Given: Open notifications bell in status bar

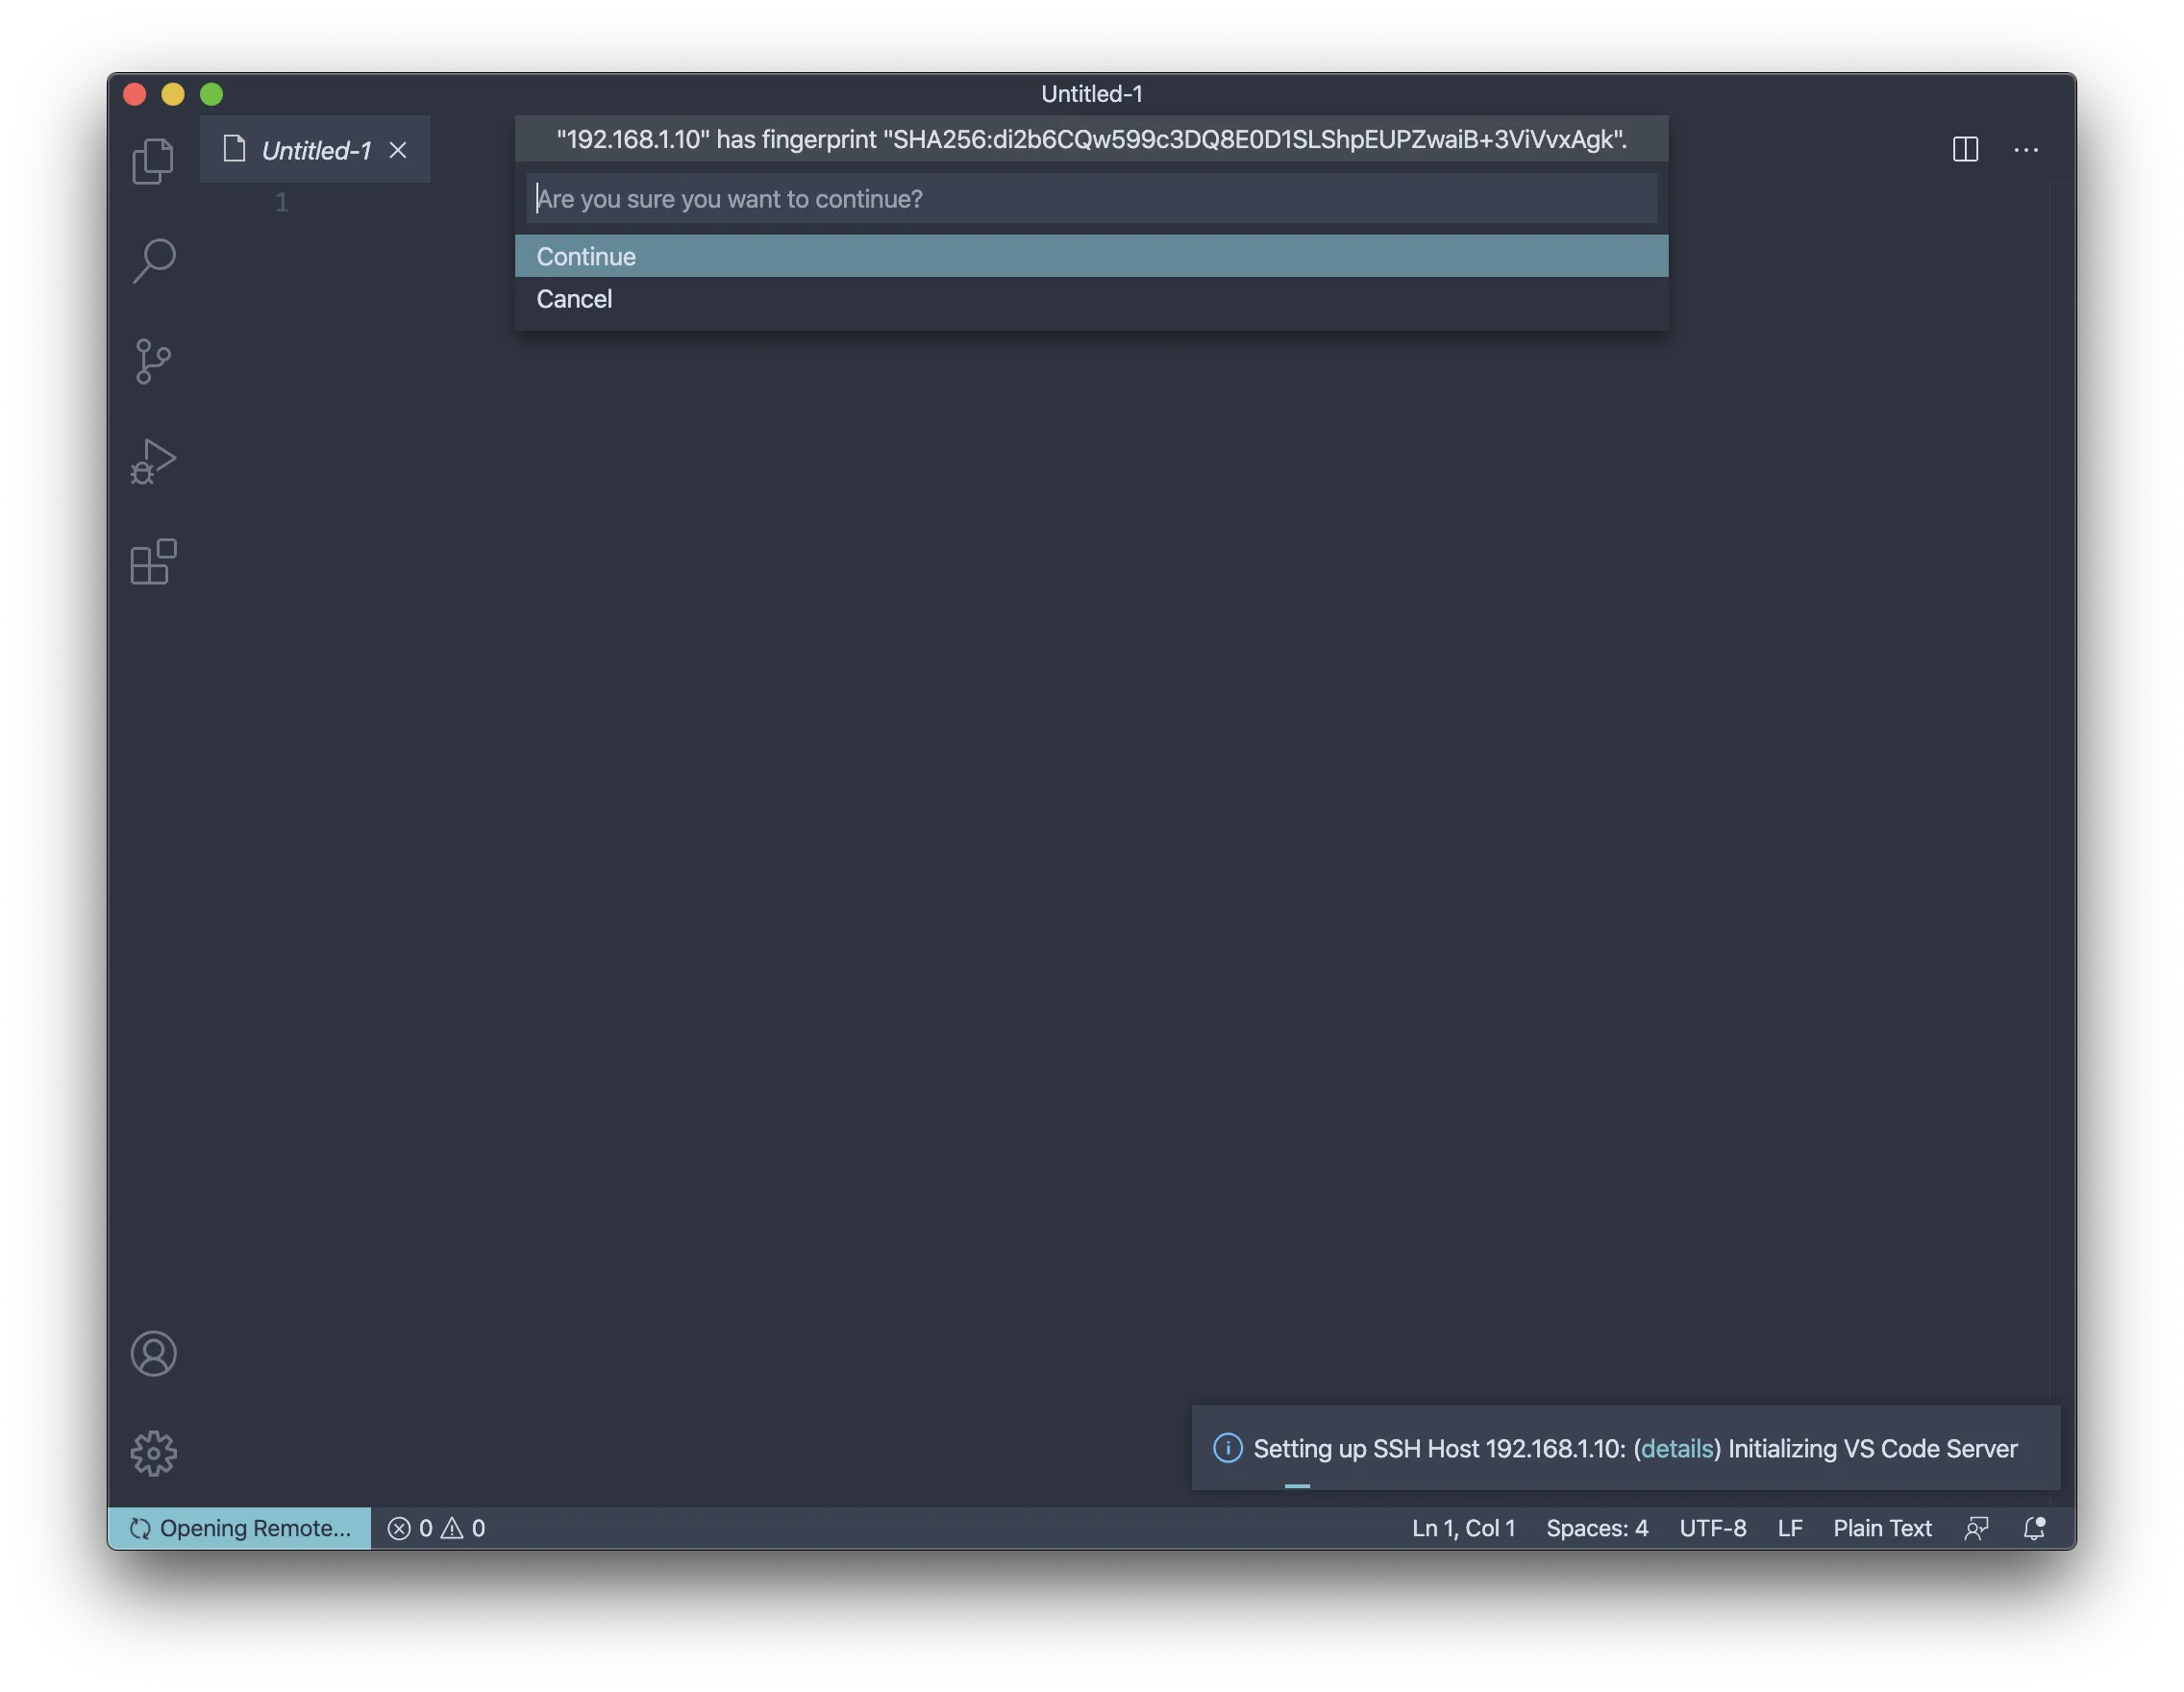Looking at the screenshot, I should click(2034, 1528).
